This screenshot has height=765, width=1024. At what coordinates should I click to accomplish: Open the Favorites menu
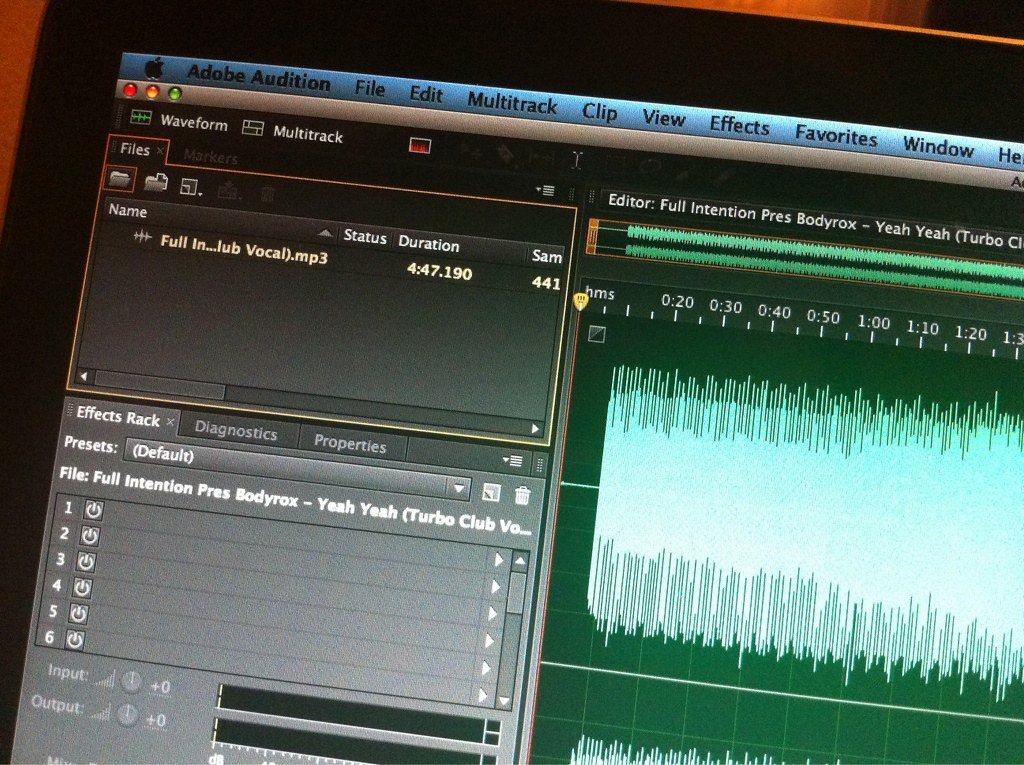(x=835, y=136)
